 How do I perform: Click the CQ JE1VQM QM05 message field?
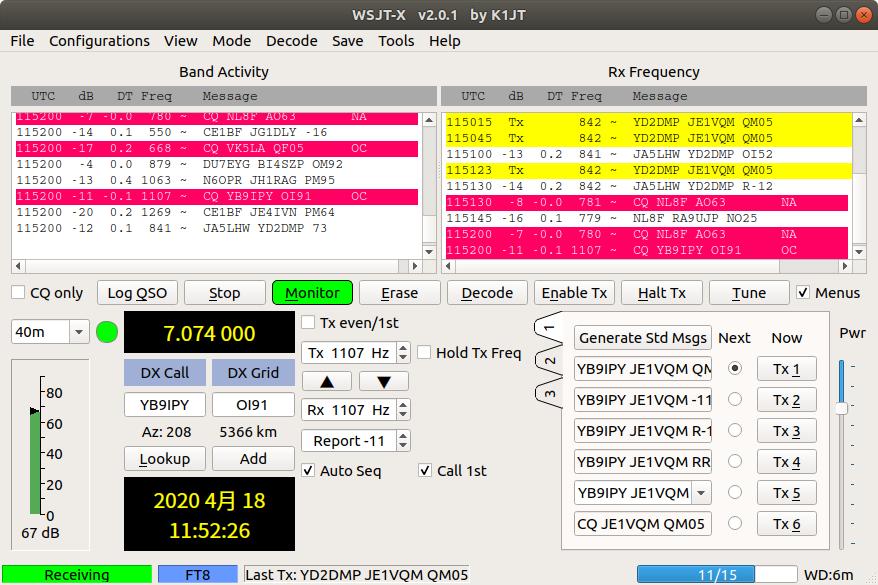643,524
